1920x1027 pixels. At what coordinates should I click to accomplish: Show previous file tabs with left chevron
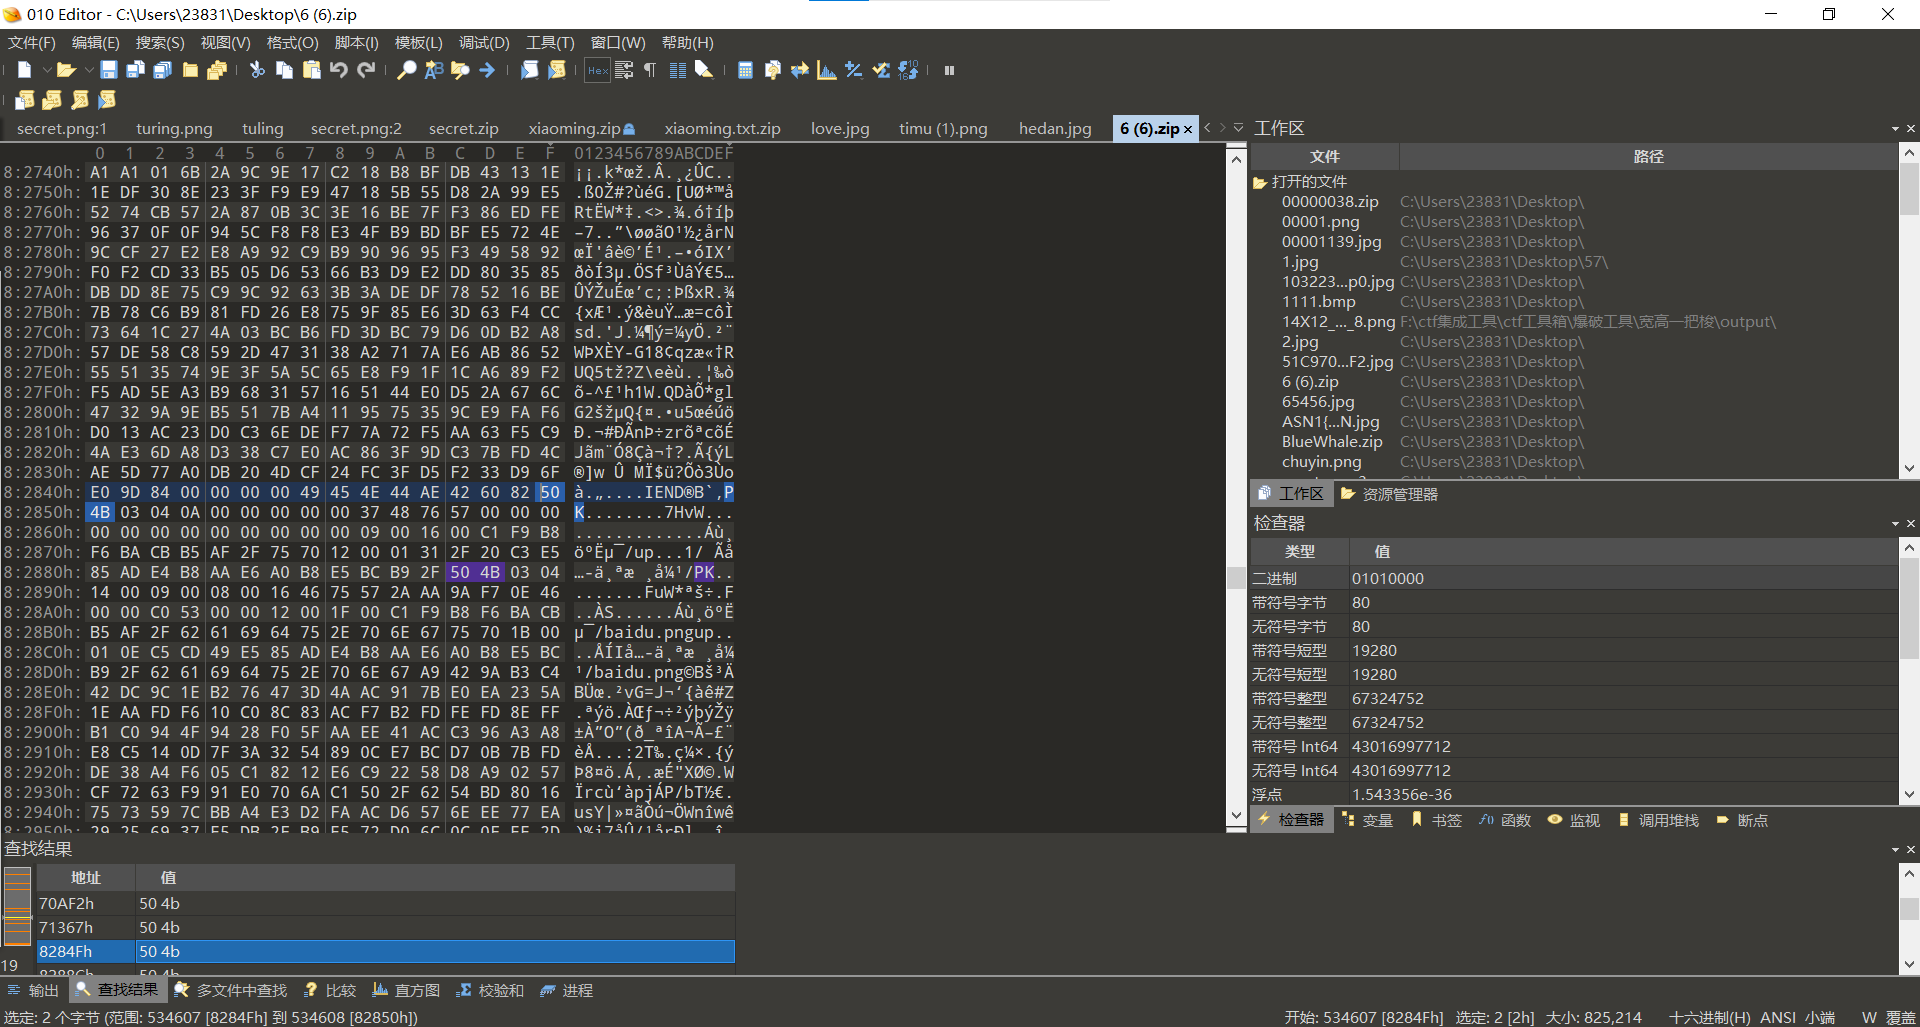click(x=1207, y=128)
